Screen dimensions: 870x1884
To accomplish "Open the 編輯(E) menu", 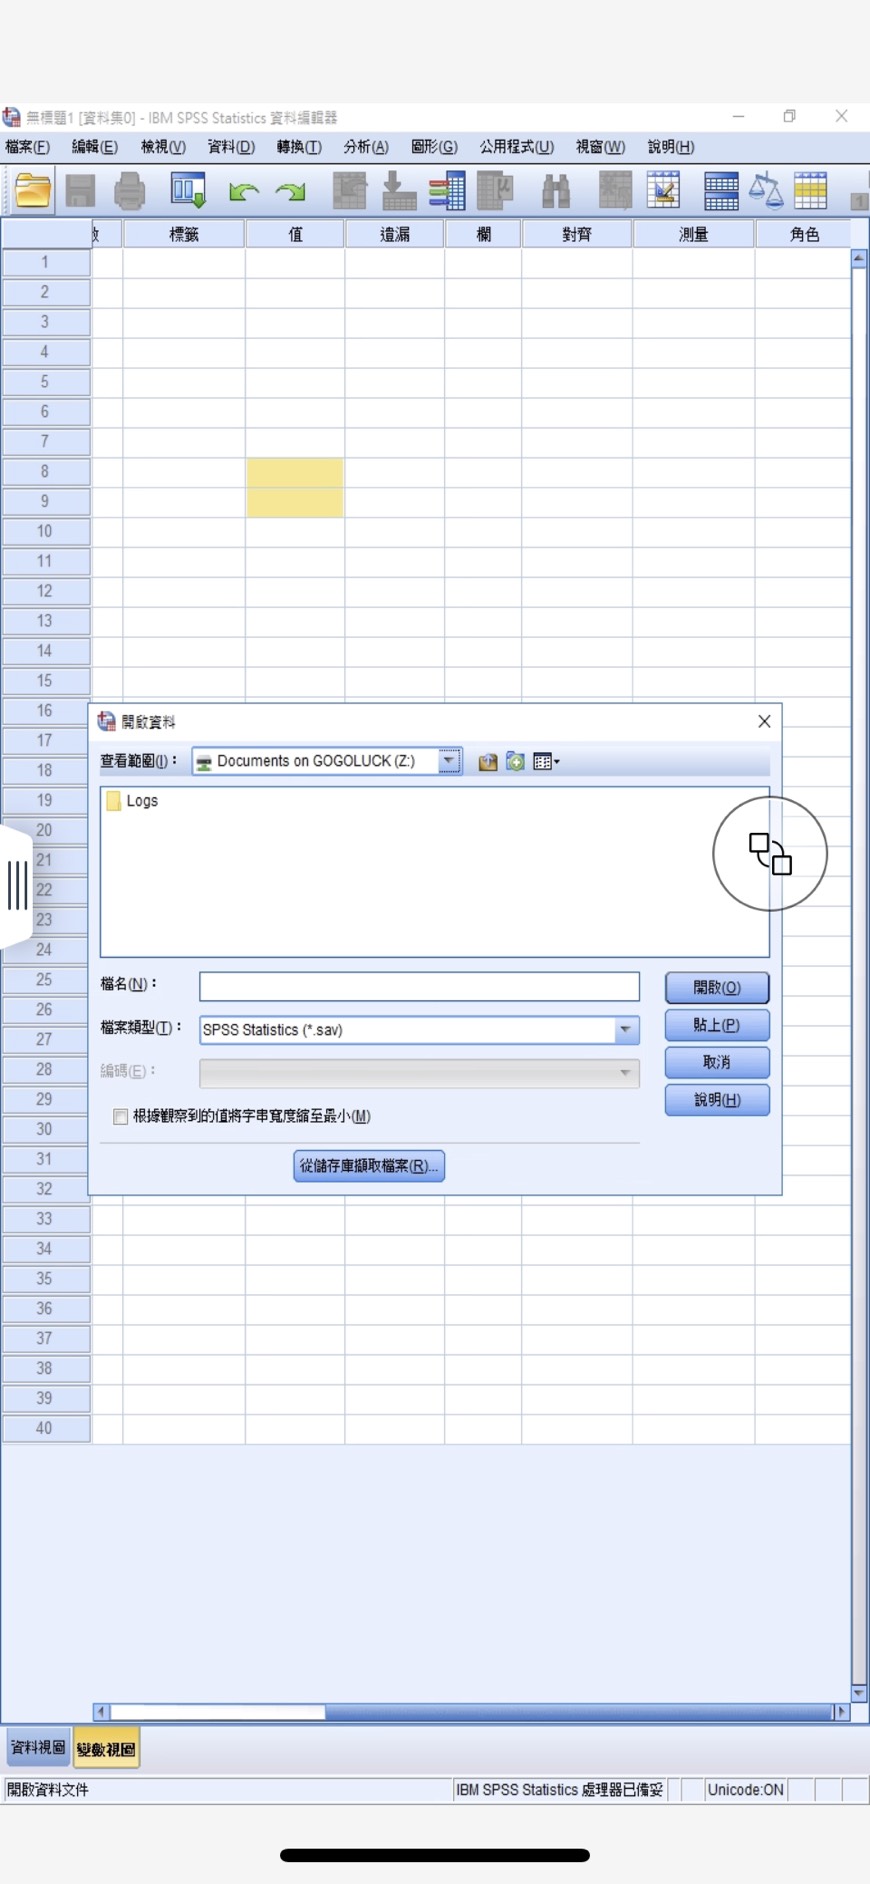I will [x=95, y=147].
